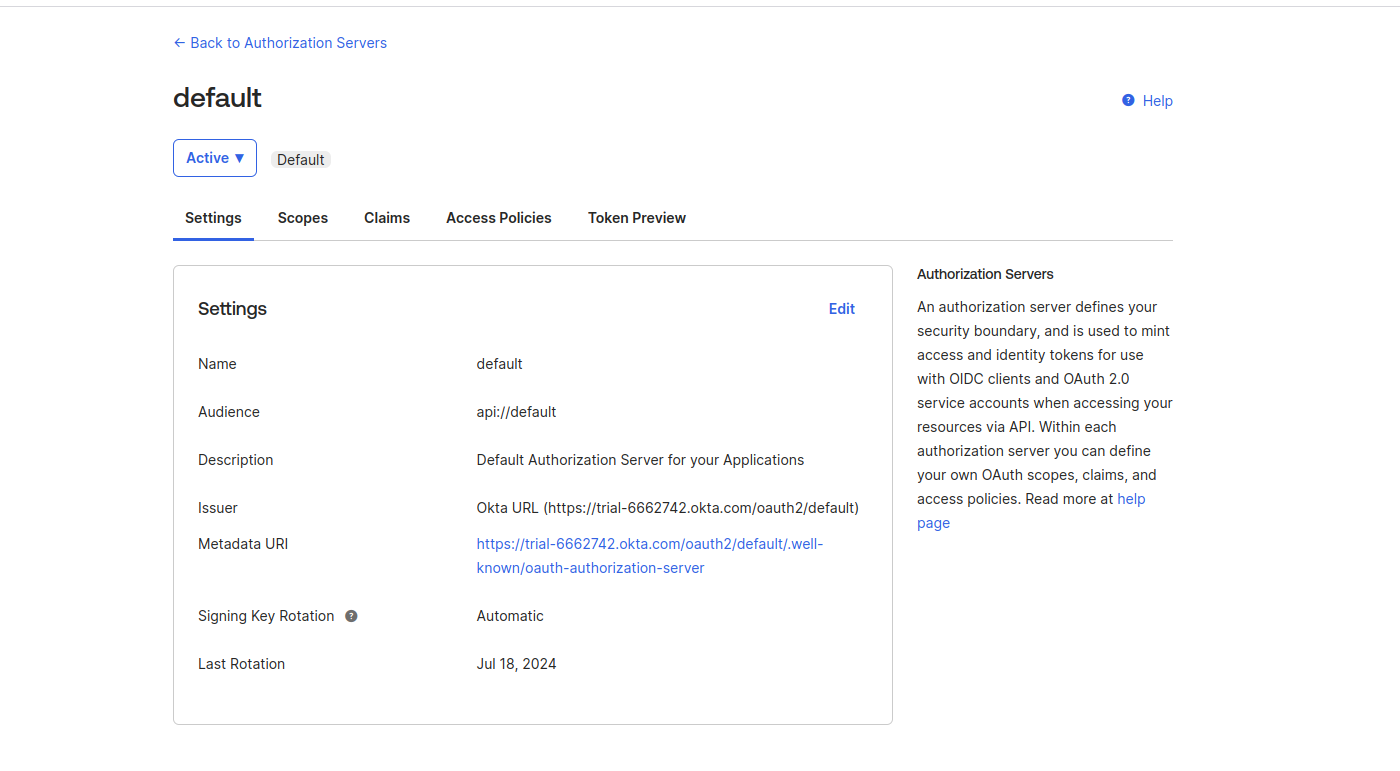Switch to the Scopes tab

click(x=303, y=218)
